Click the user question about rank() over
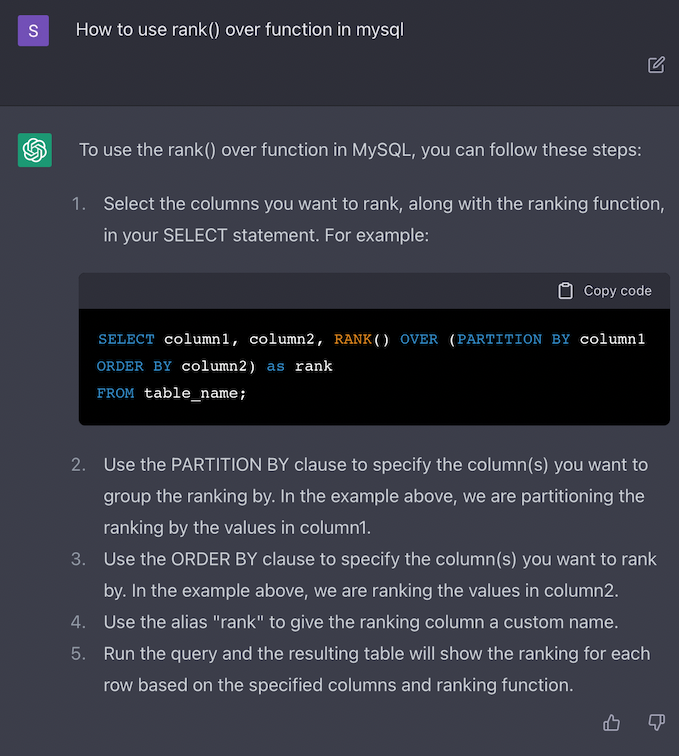The width and height of the screenshot is (679, 756). [240, 30]
